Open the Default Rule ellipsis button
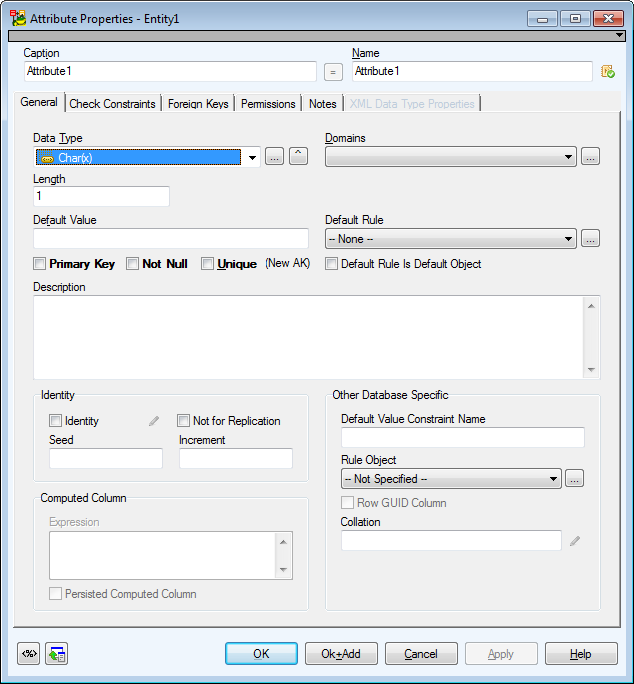The image size is (634, 684). (x=590, y=239)
